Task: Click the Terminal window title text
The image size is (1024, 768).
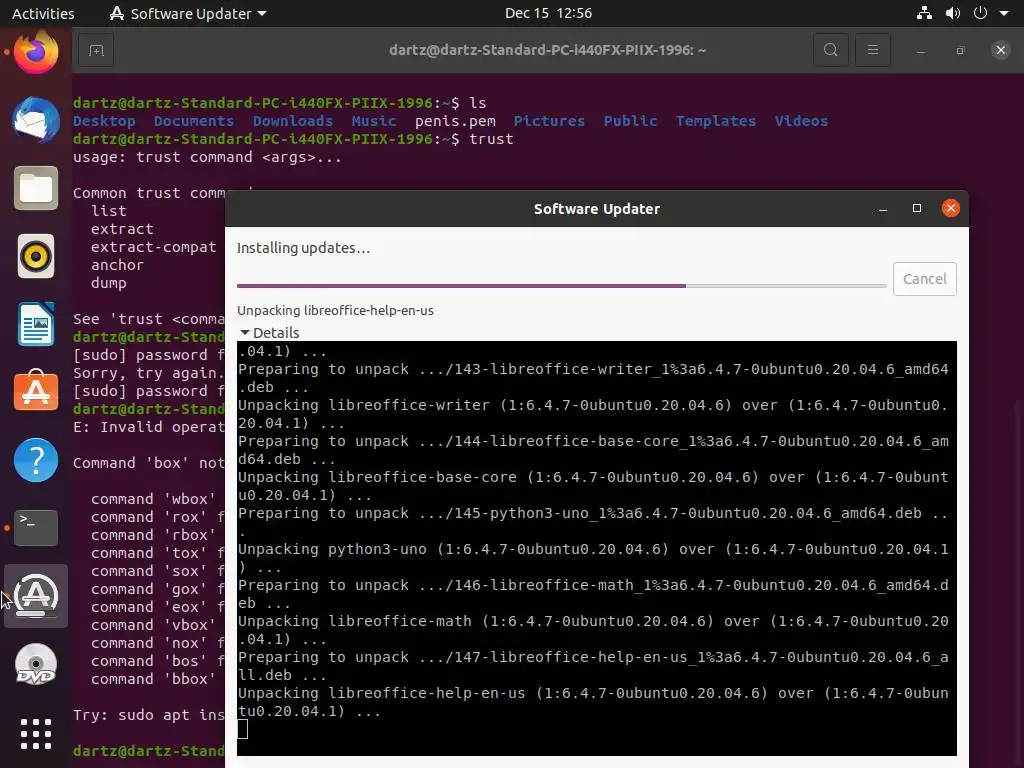Action: (547, 50)
